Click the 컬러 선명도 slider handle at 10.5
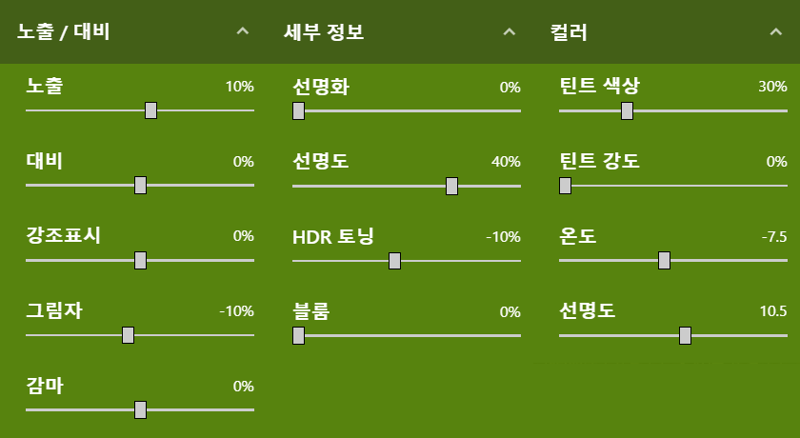Screen dimensions: 800x438 (685, 336)
